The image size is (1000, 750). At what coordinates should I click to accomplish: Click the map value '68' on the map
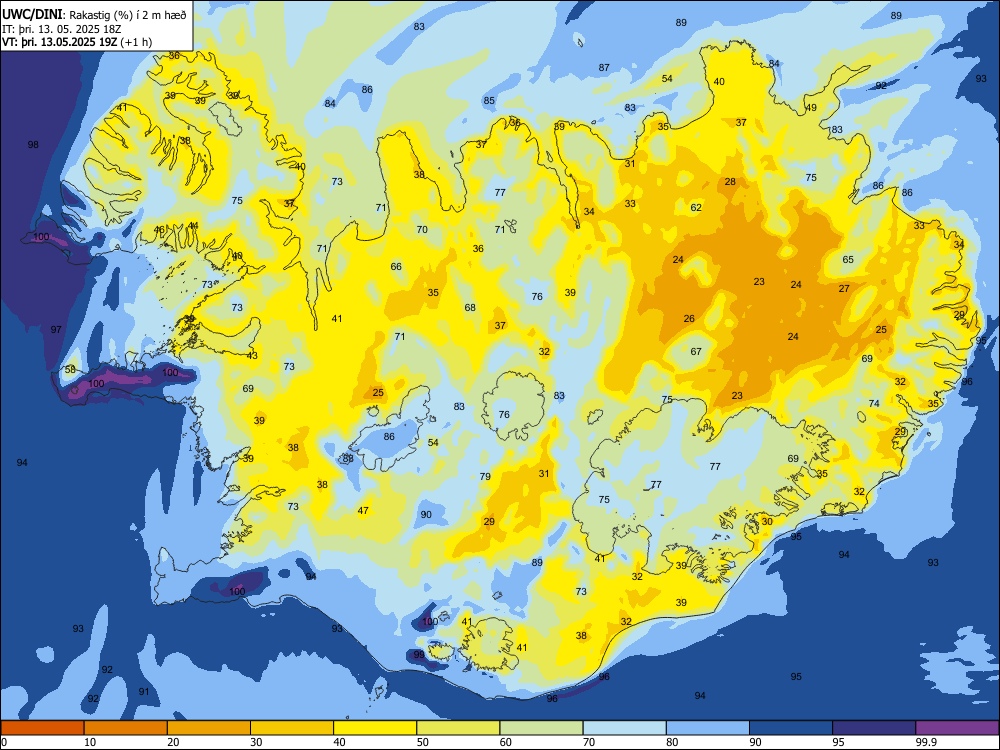coord(470,308)
